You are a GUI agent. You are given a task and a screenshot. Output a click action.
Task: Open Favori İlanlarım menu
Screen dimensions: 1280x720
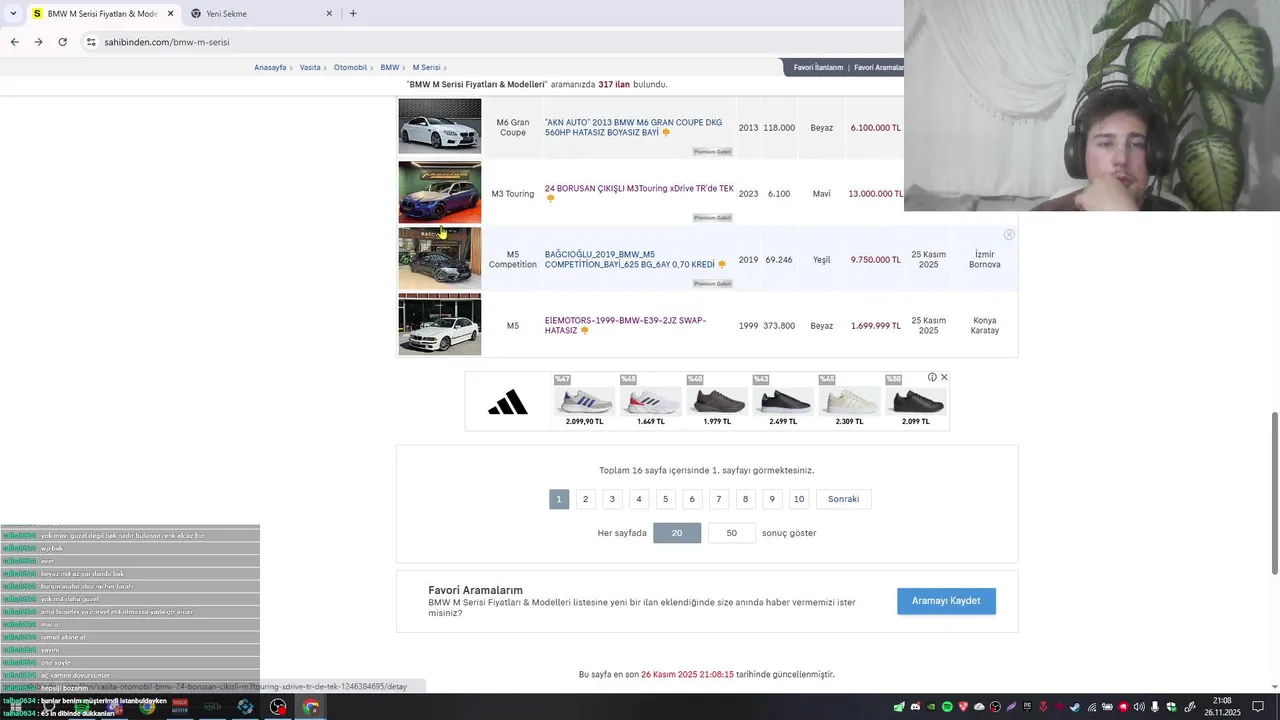click(818, 67)
